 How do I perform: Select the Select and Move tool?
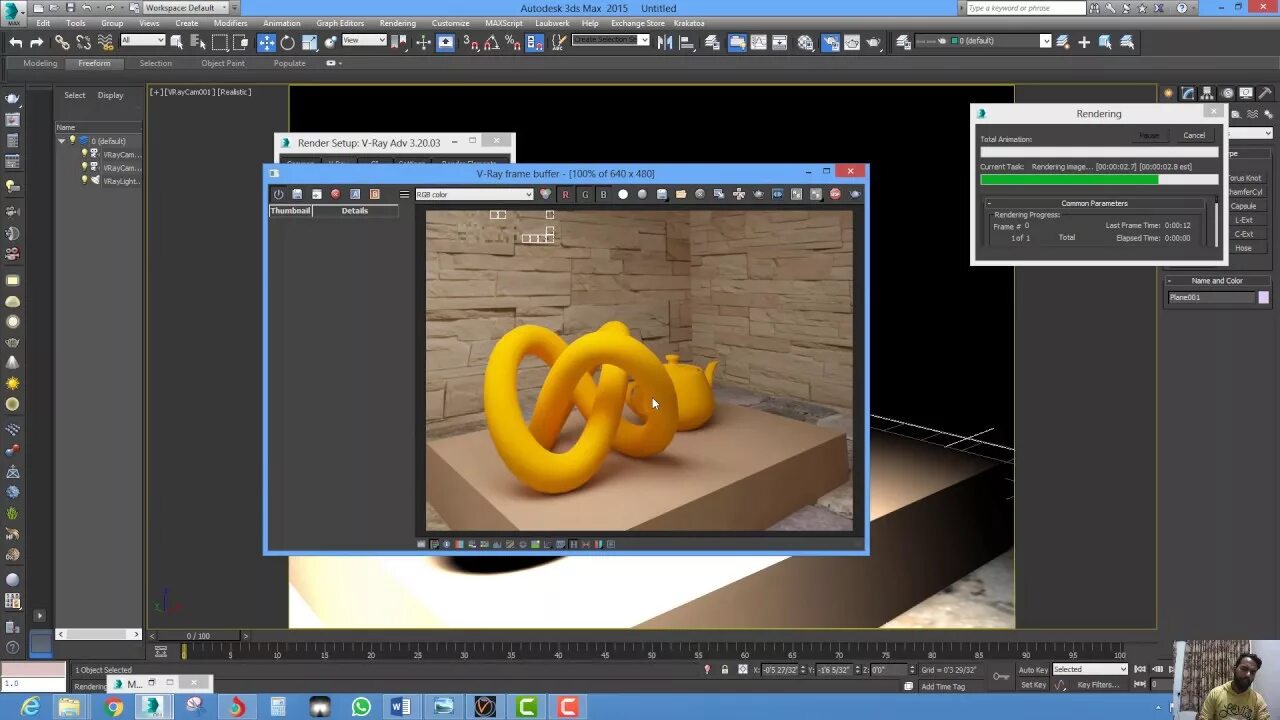[x=266, y=42]
